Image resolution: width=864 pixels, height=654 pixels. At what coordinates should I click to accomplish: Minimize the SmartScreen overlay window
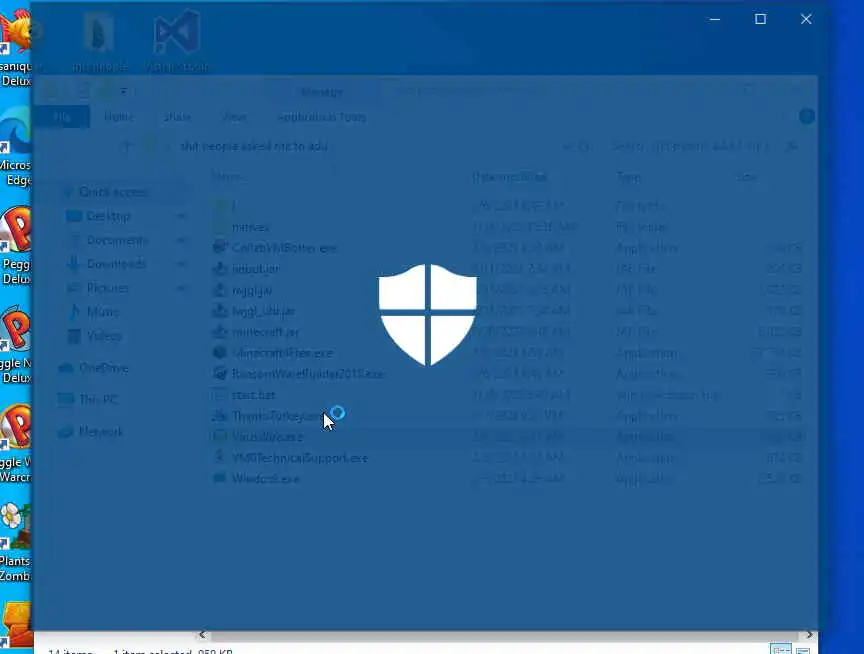click(x=715, y=19)
